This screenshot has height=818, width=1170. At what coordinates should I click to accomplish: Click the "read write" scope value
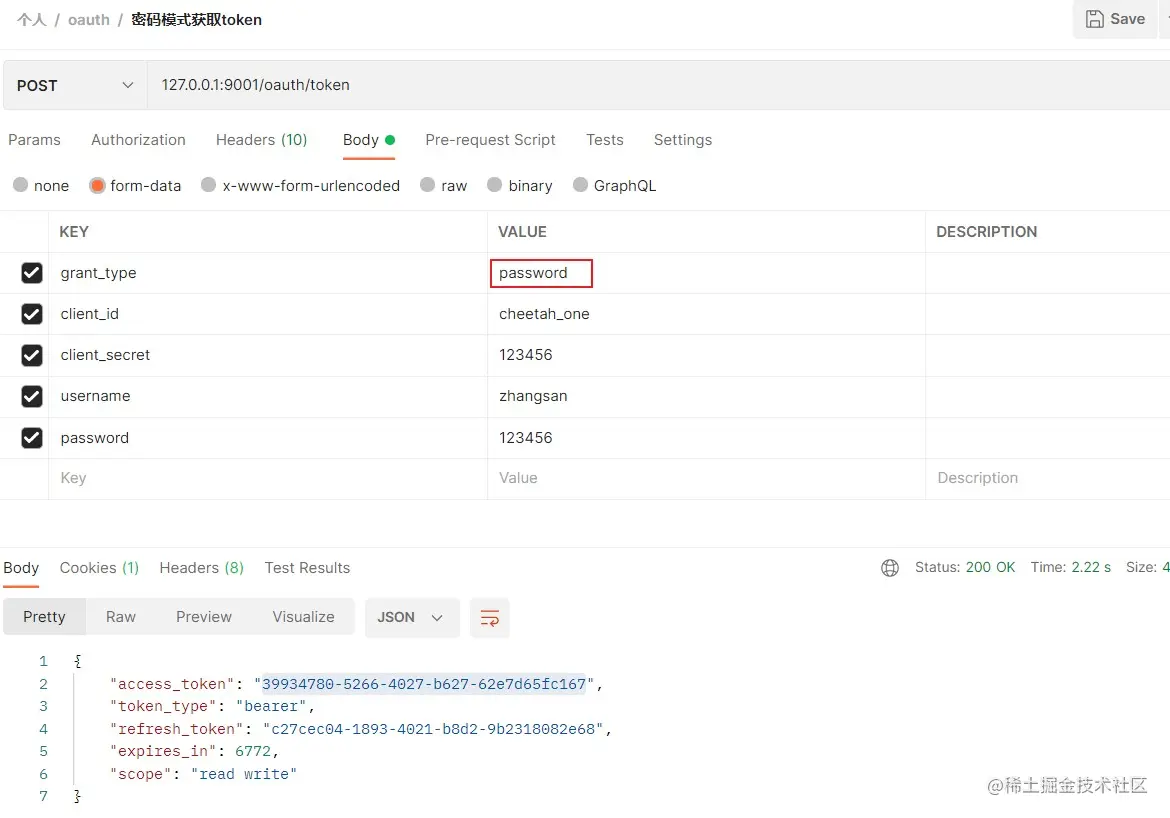(x=244, y=775)
